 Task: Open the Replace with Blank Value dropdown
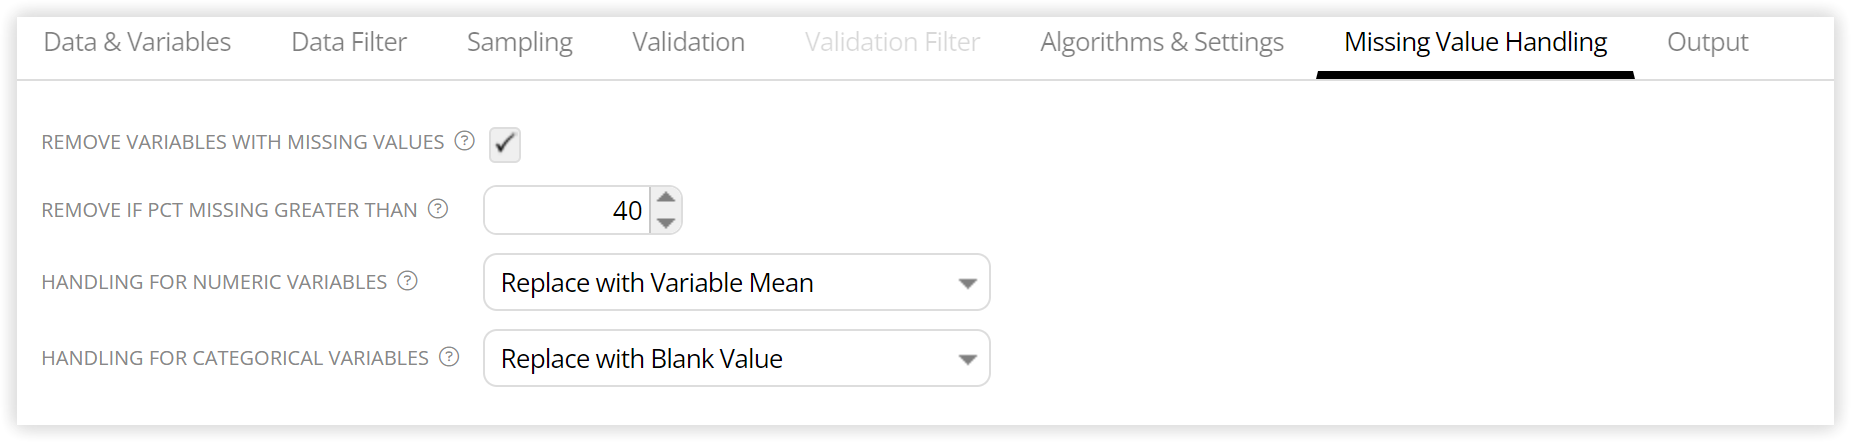pos(737,358)
